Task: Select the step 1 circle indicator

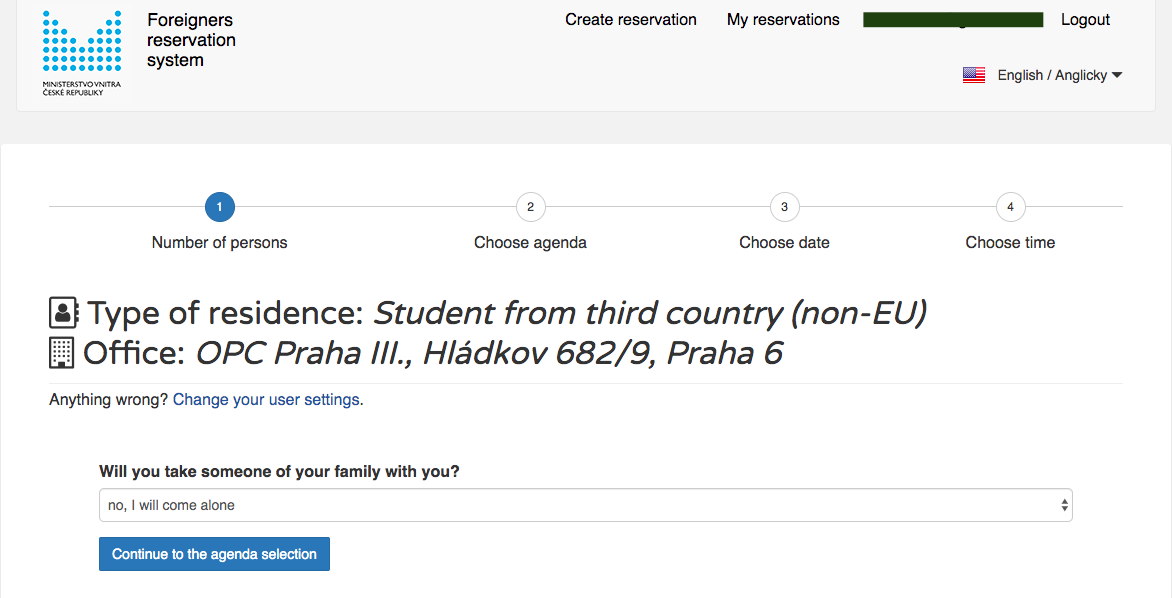Action: [x=219, y=207]
